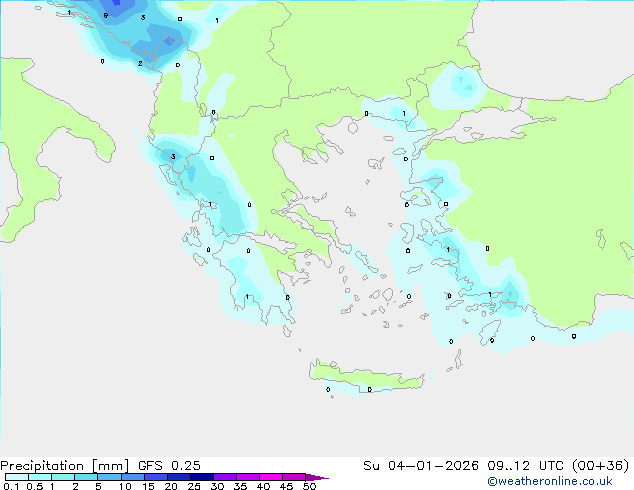
Task: Select the 2–5 mm legend swatch
Action: pos(86,477)
